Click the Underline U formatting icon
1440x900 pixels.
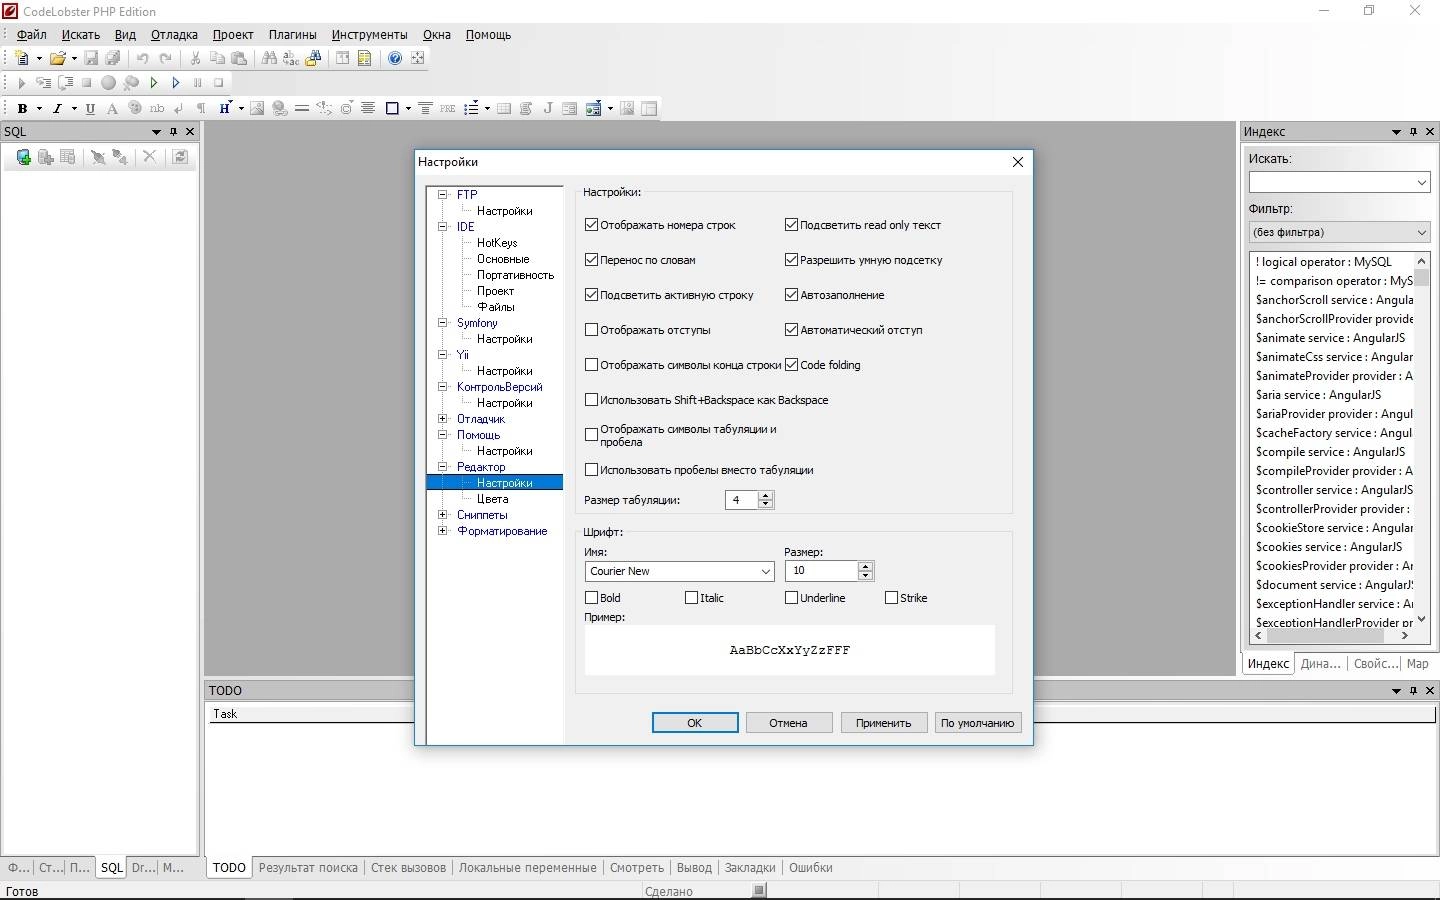pyautogui.click(x=90, y=108)
